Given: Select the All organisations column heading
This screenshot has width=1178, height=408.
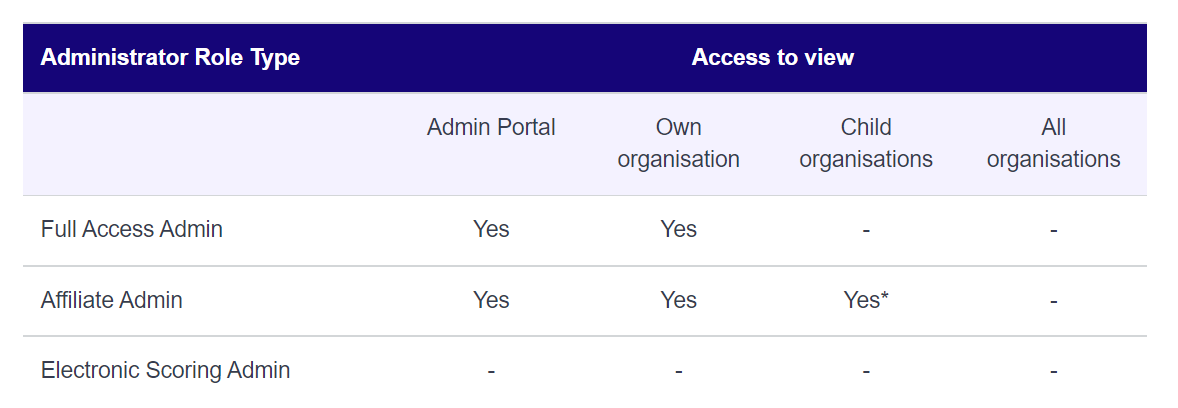Looking at the screenshot, I should [x=1053, y=144].
